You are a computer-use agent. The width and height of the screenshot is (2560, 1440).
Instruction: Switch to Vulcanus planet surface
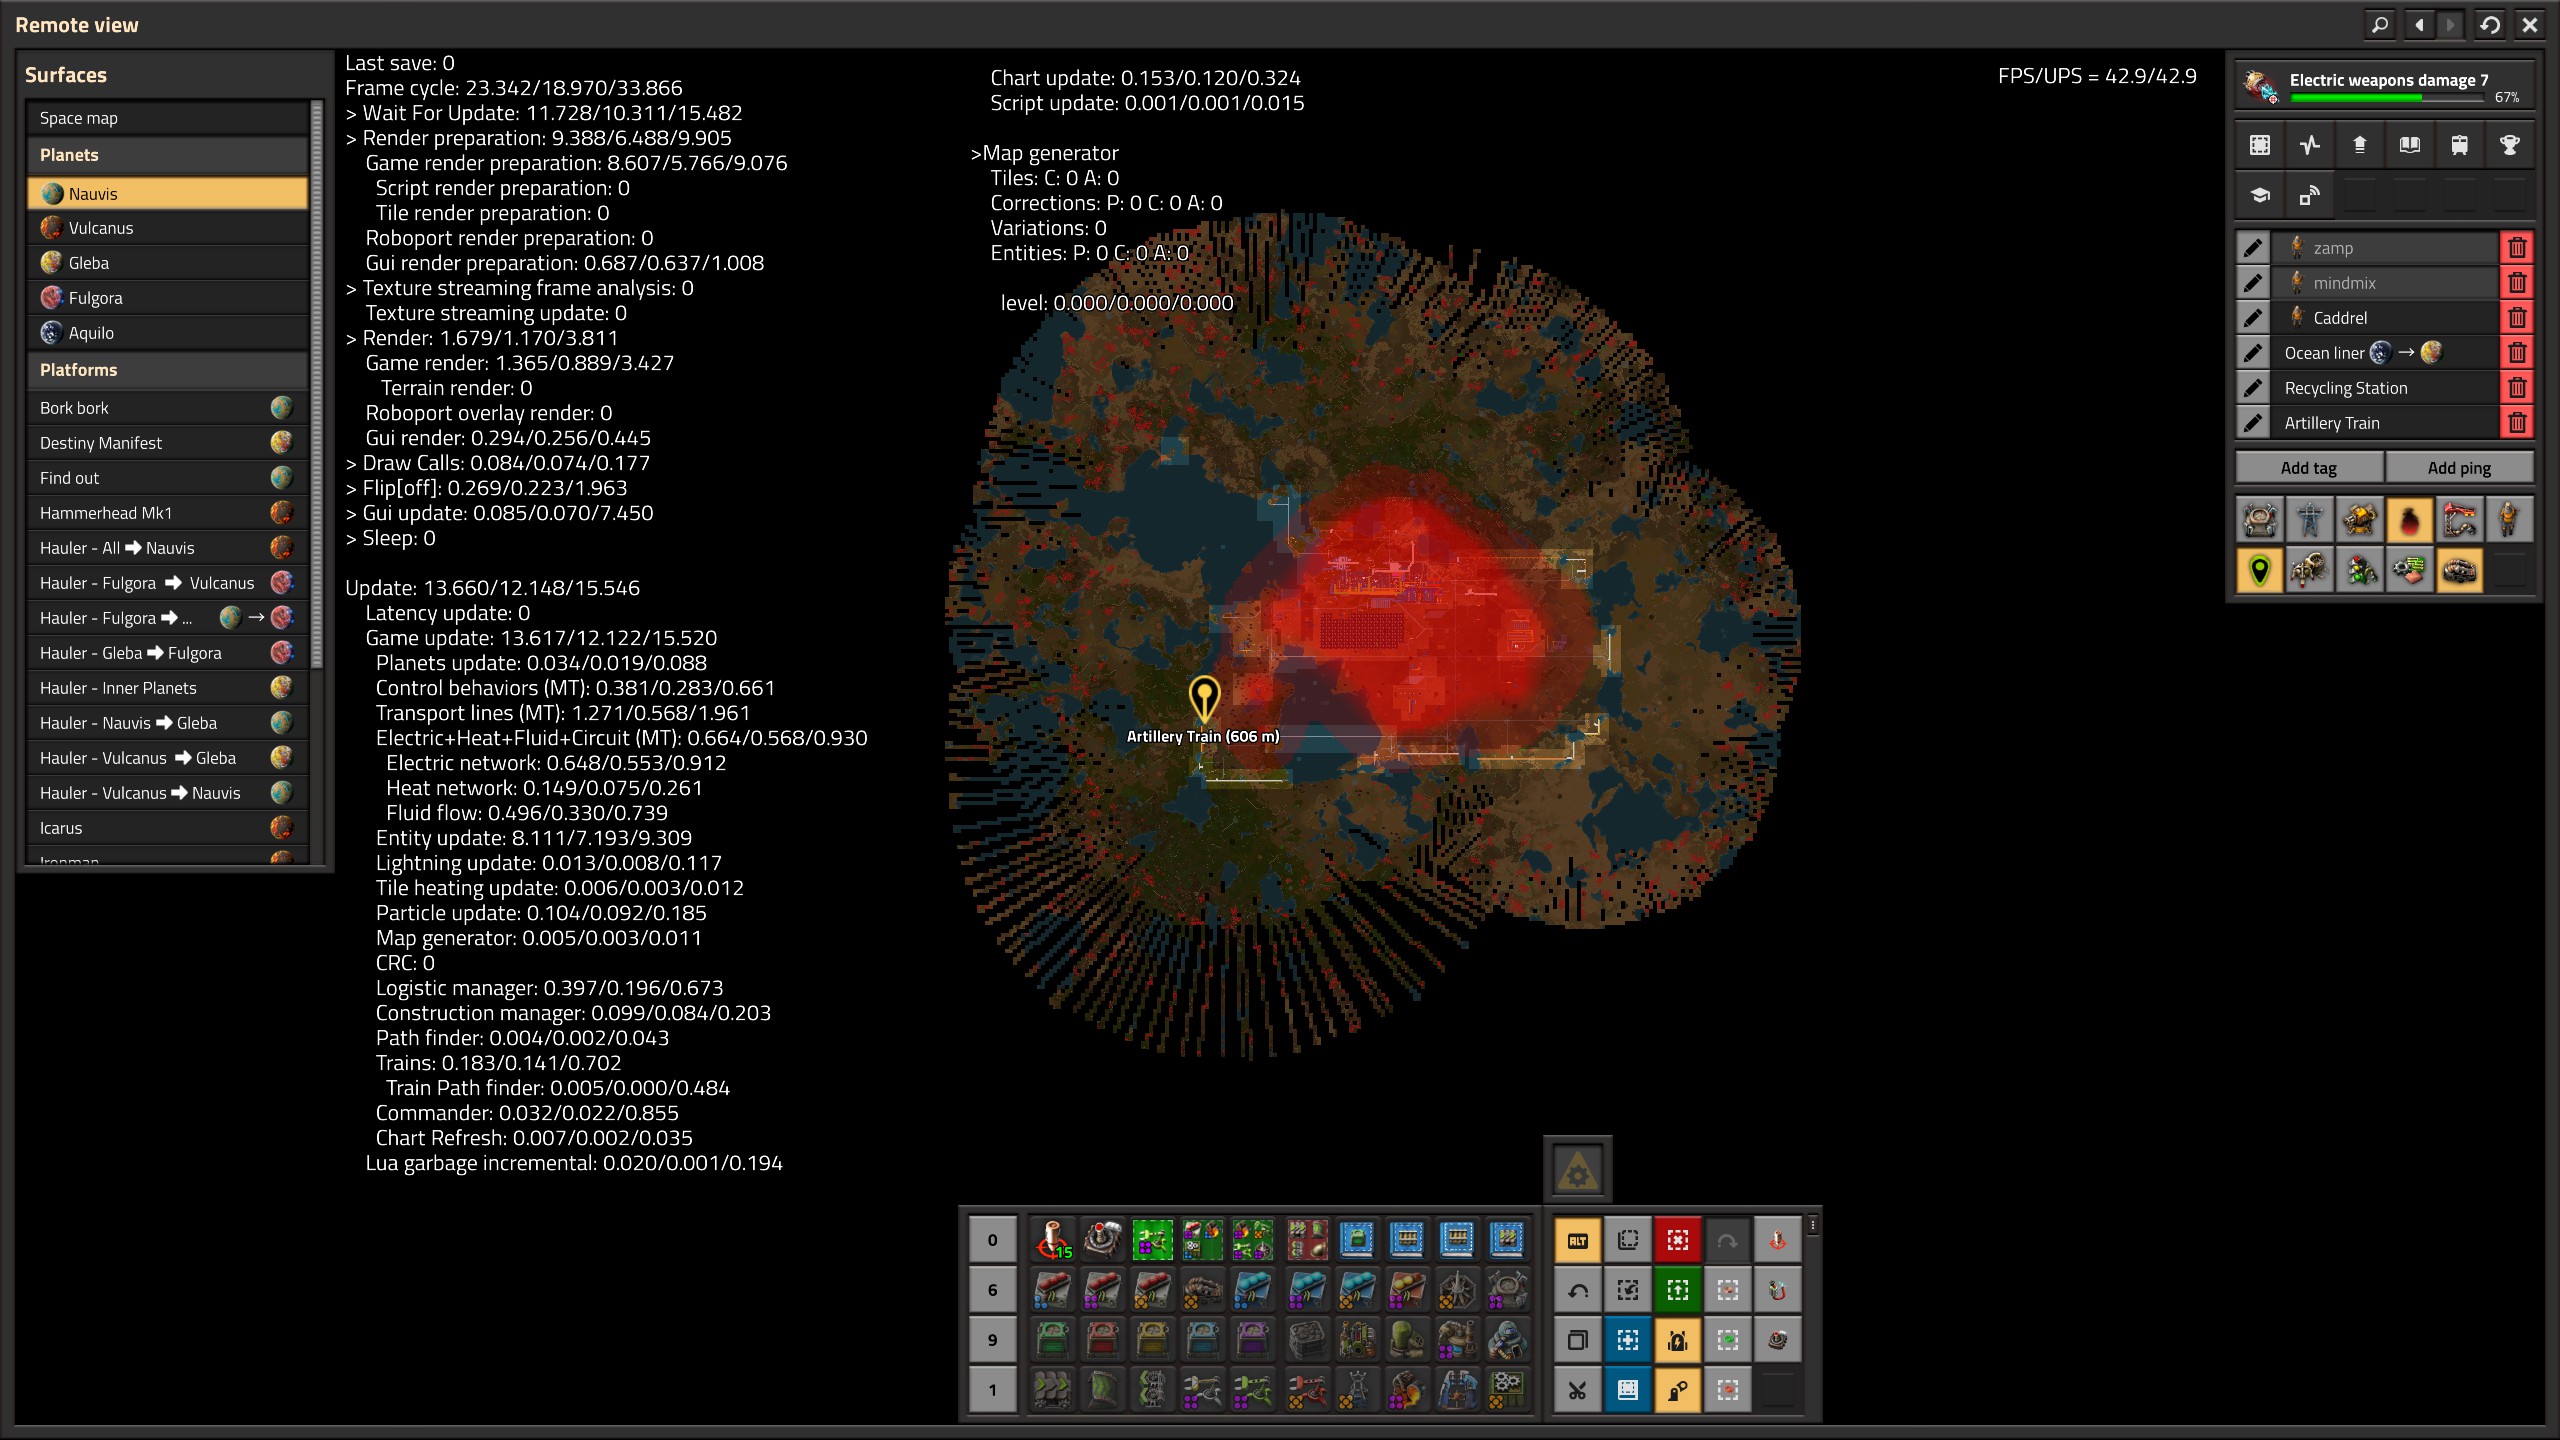coord(167,228)
